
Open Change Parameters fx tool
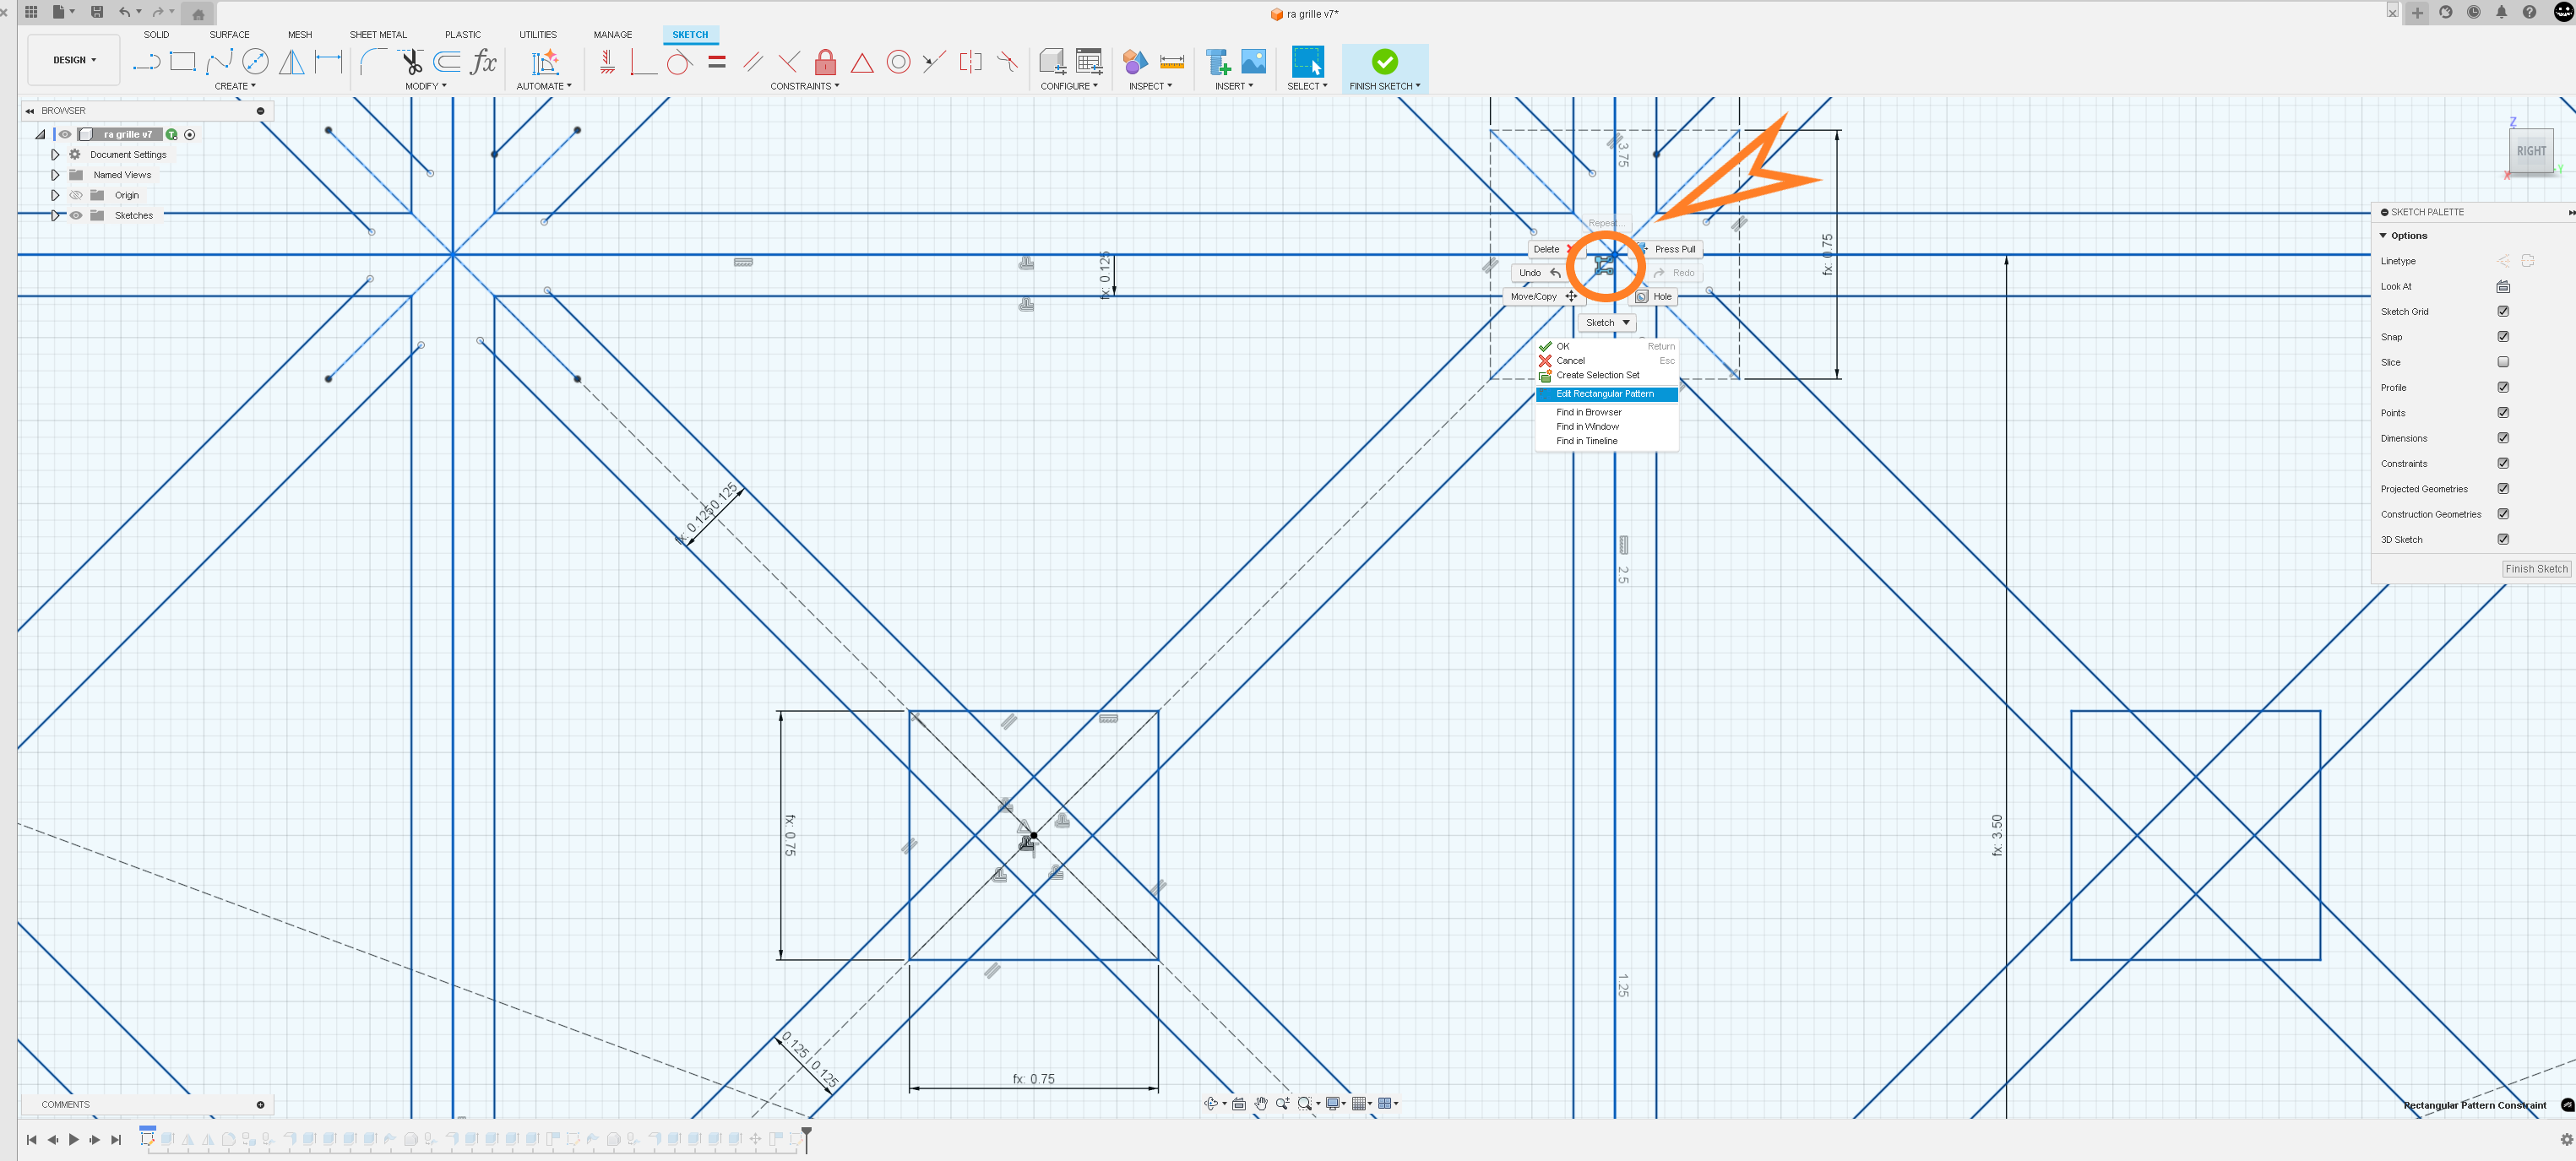click(484, 62)
